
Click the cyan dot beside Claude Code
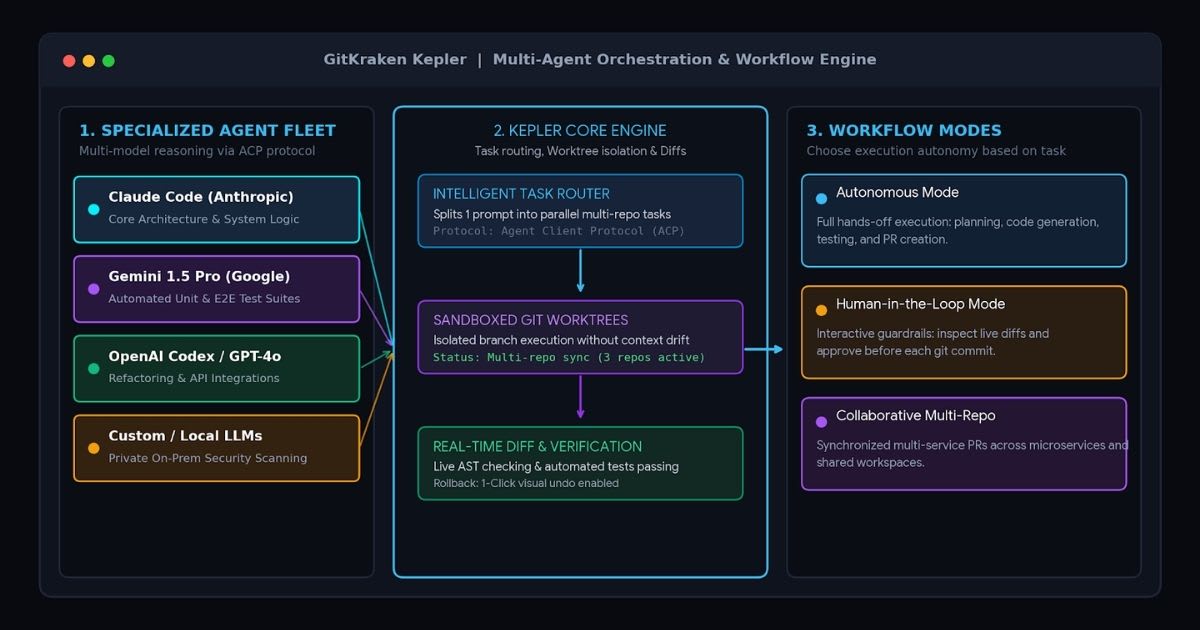coord(94,209)
